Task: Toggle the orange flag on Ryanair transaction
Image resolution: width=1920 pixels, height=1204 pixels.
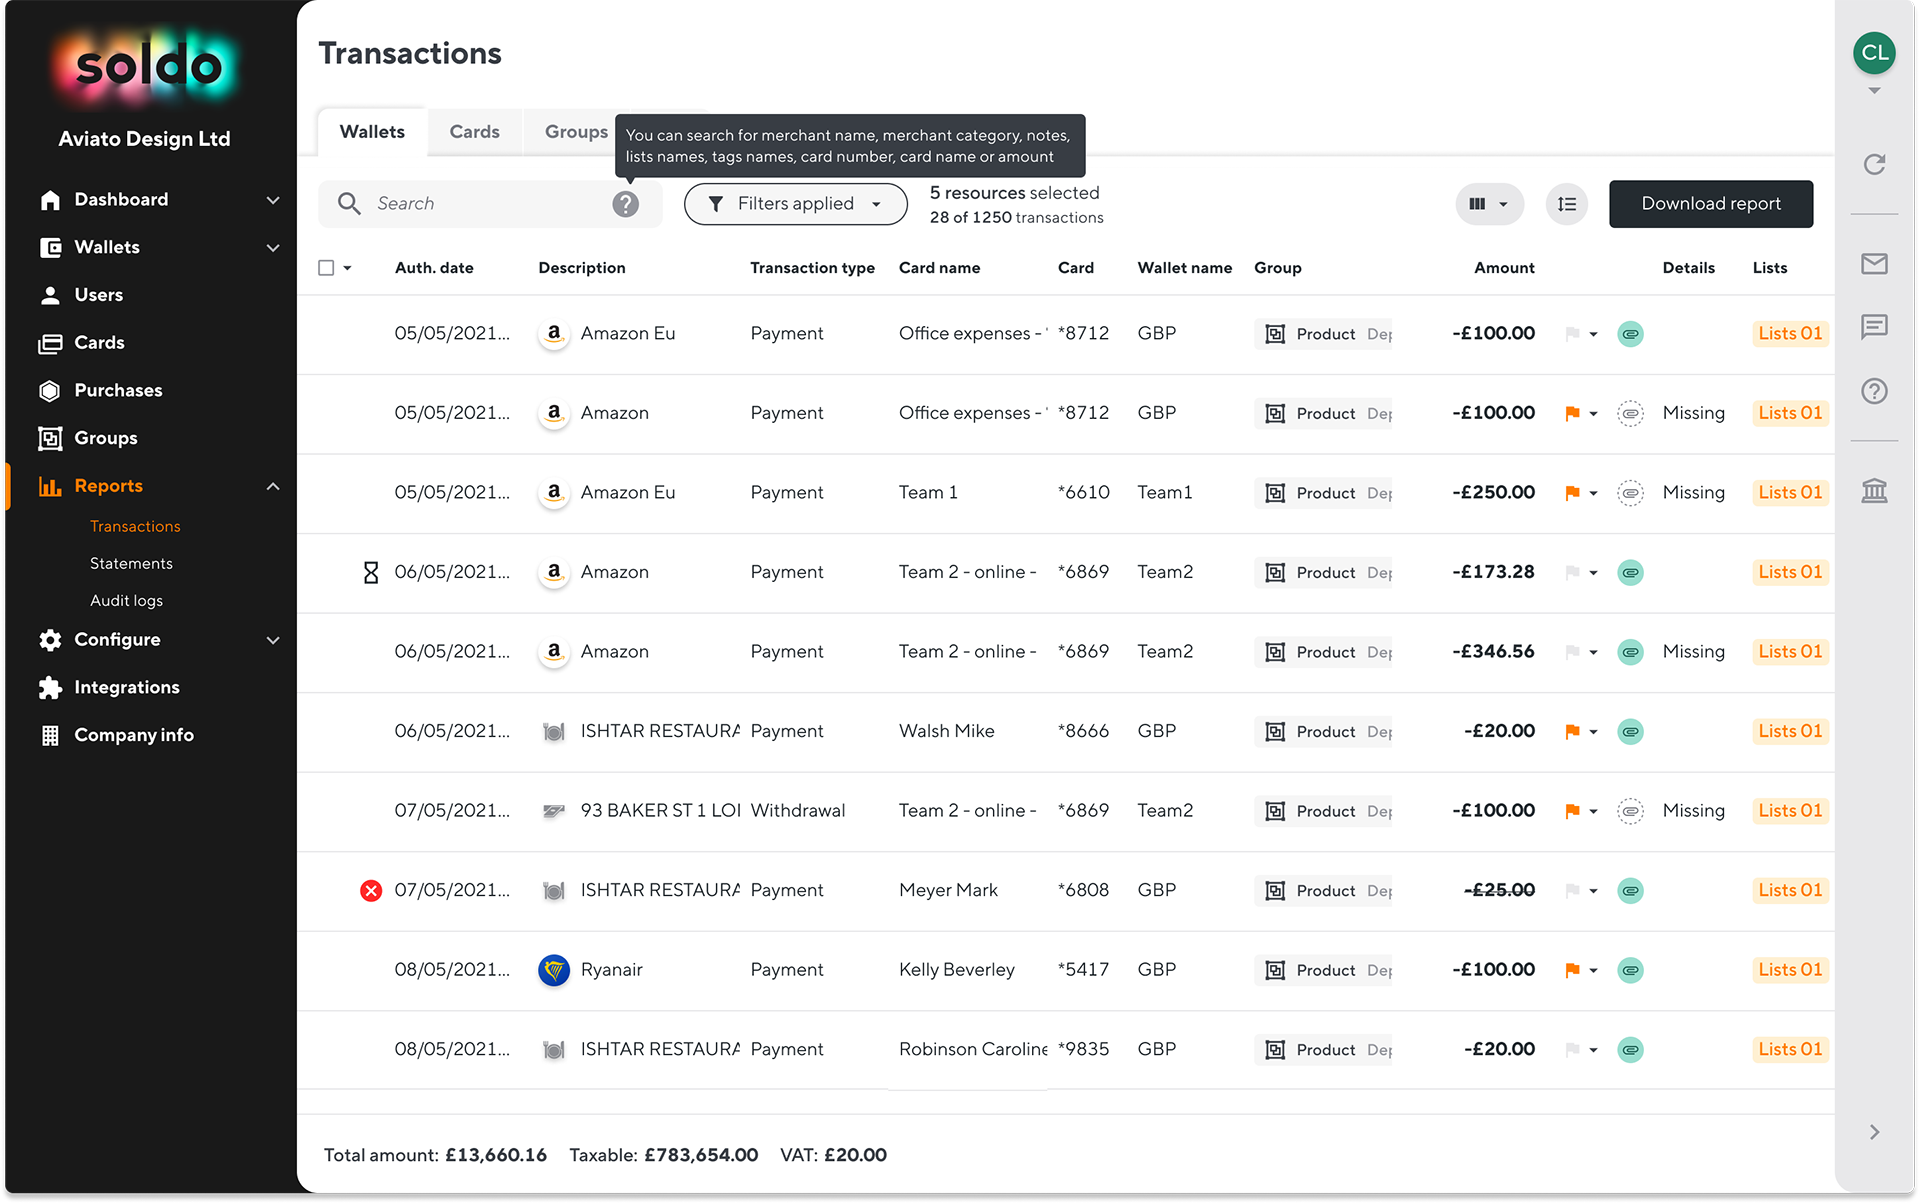Action: coord(1572,970)
